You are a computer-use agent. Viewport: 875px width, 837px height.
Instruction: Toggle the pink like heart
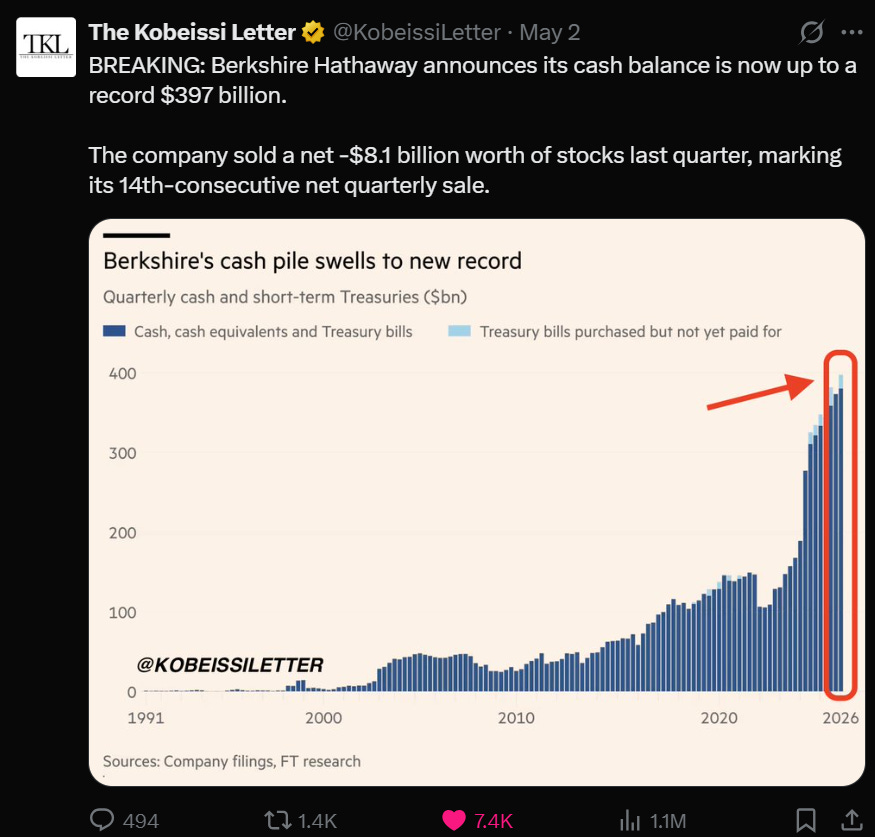click(x=454, y=820)
